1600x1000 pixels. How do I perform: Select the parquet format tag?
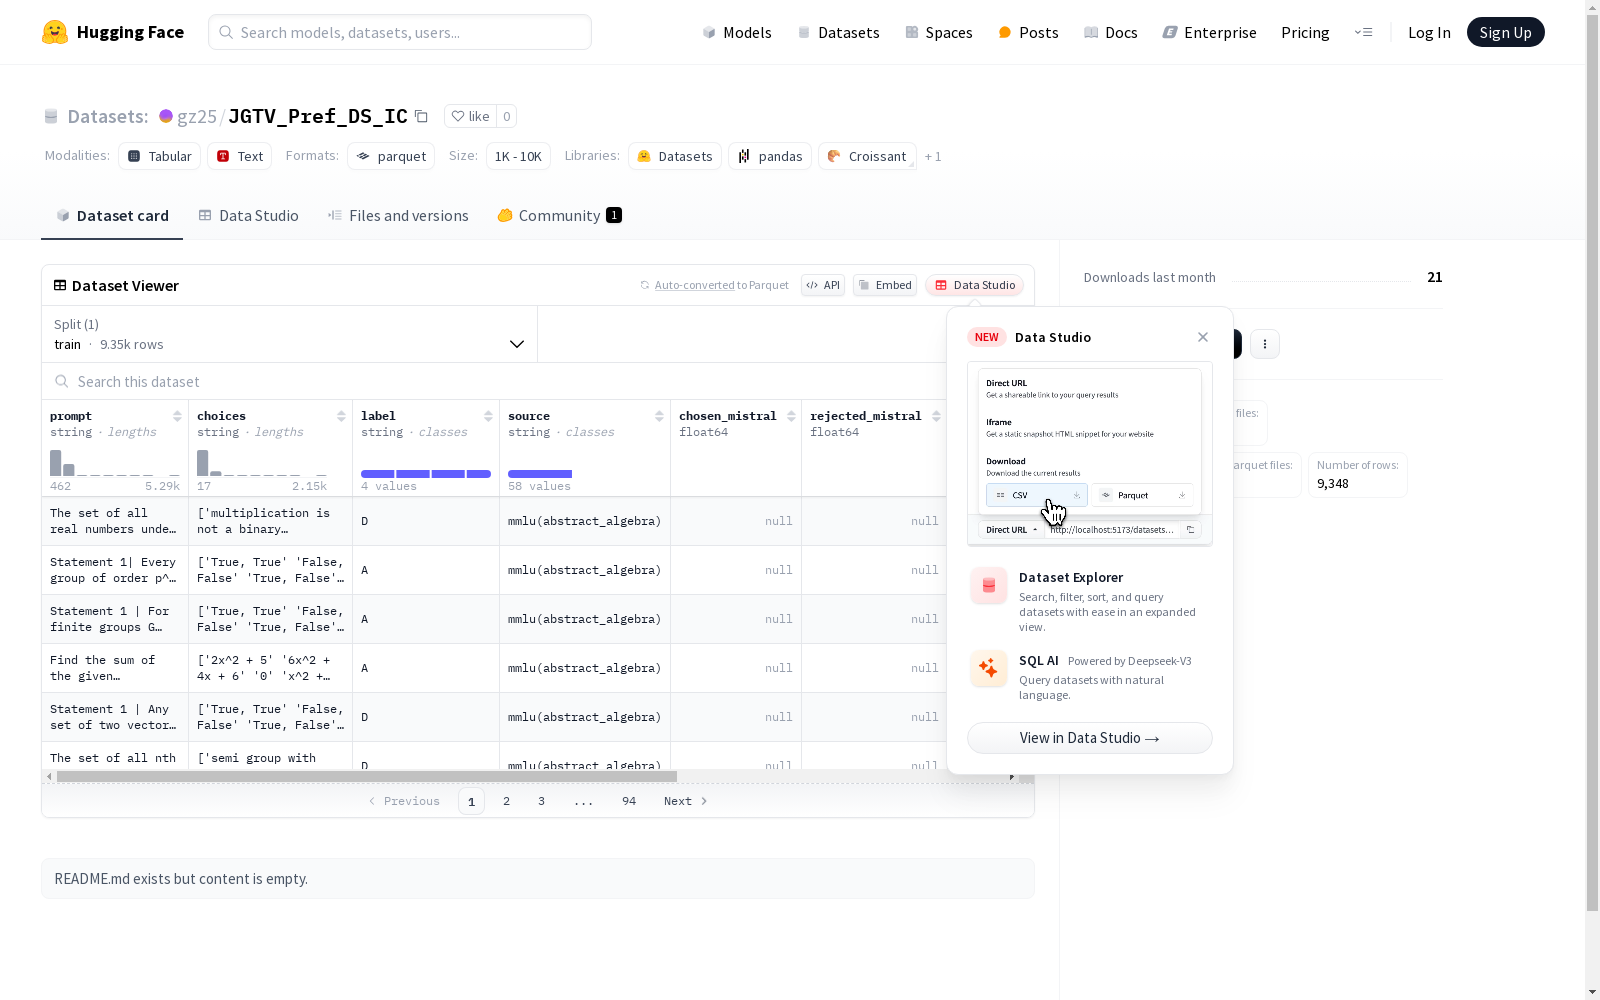[391, 156]
